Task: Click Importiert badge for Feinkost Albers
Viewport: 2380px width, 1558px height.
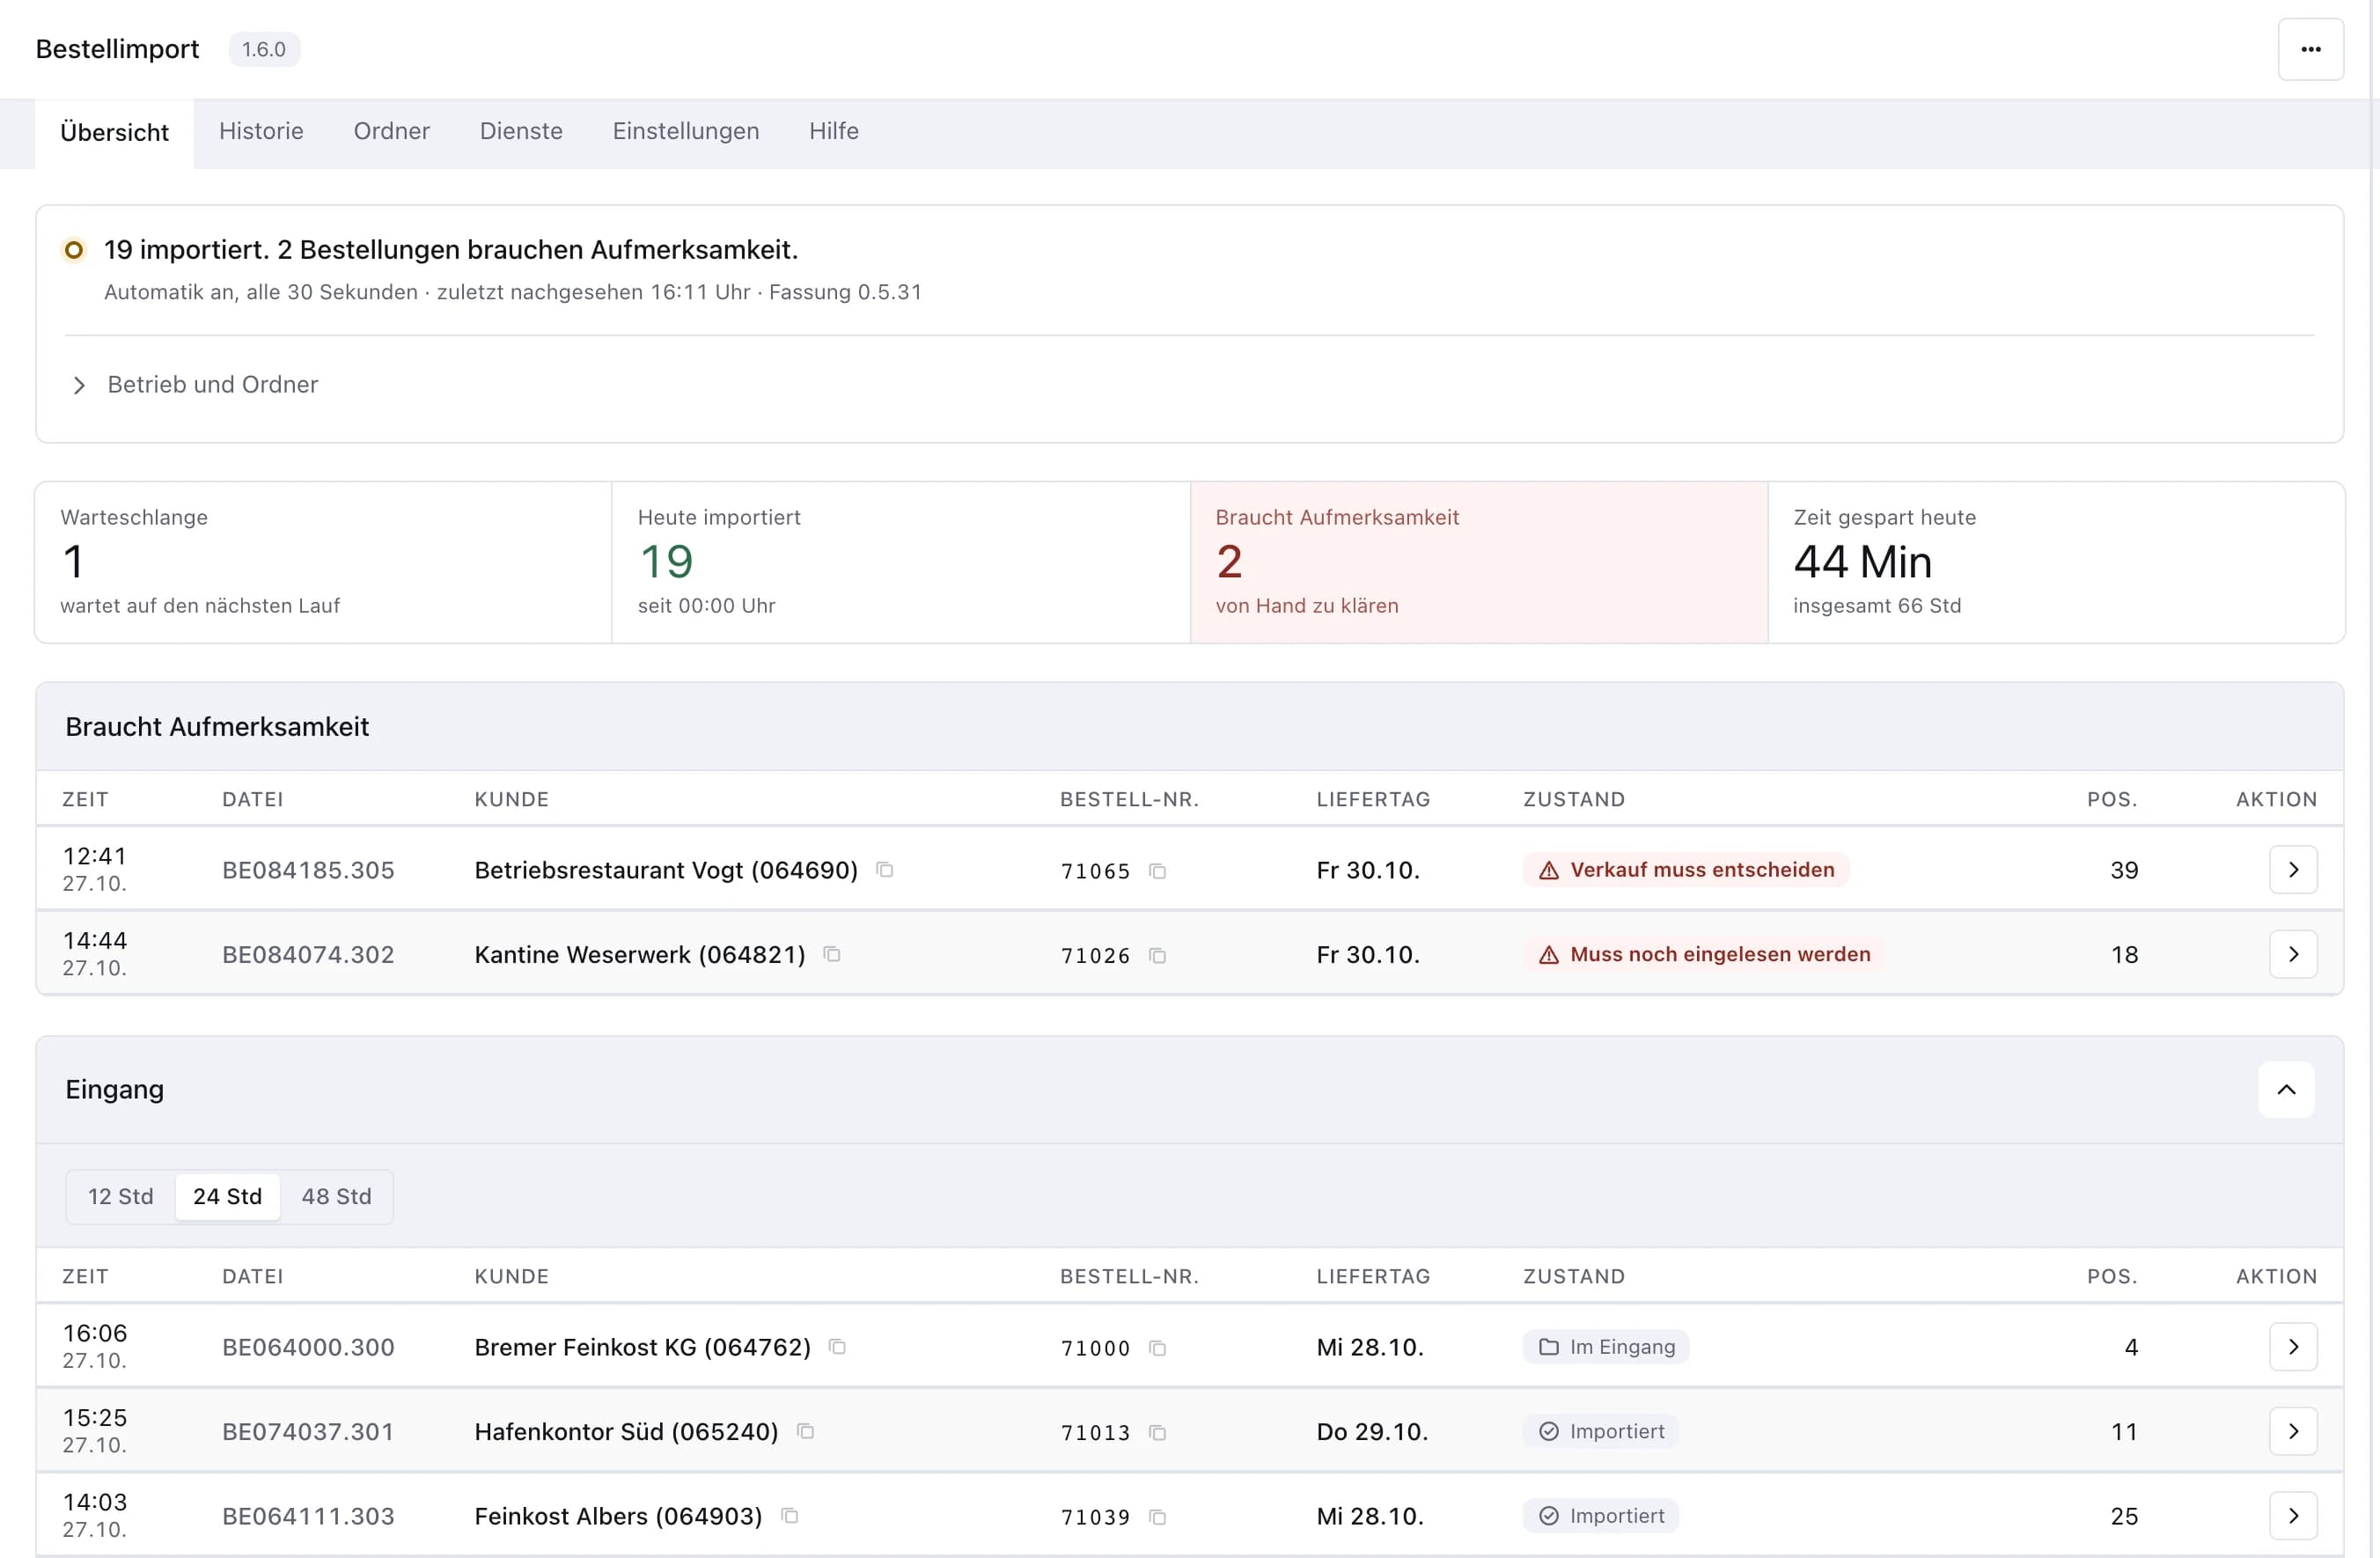Action: coord(1600,1516)
